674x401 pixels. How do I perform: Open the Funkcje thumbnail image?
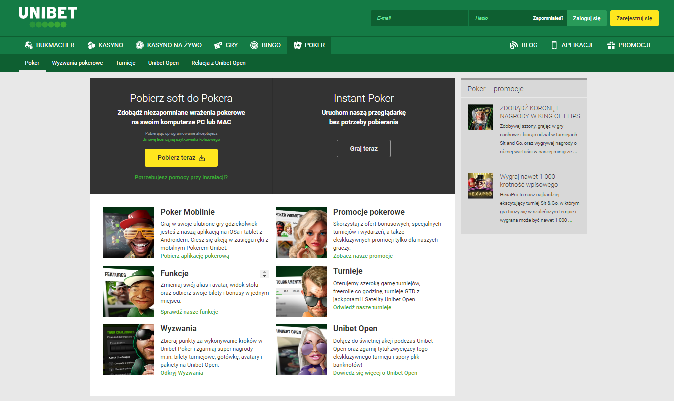coord(129,291)
